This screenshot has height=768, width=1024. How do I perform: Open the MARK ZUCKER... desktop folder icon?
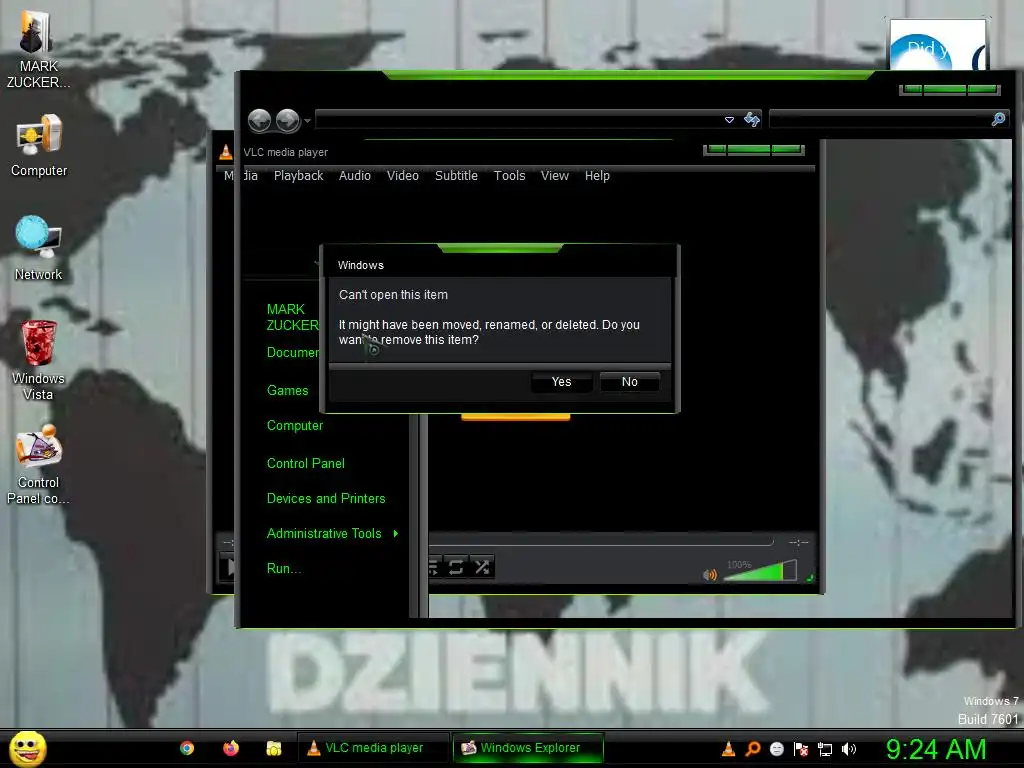37,51
